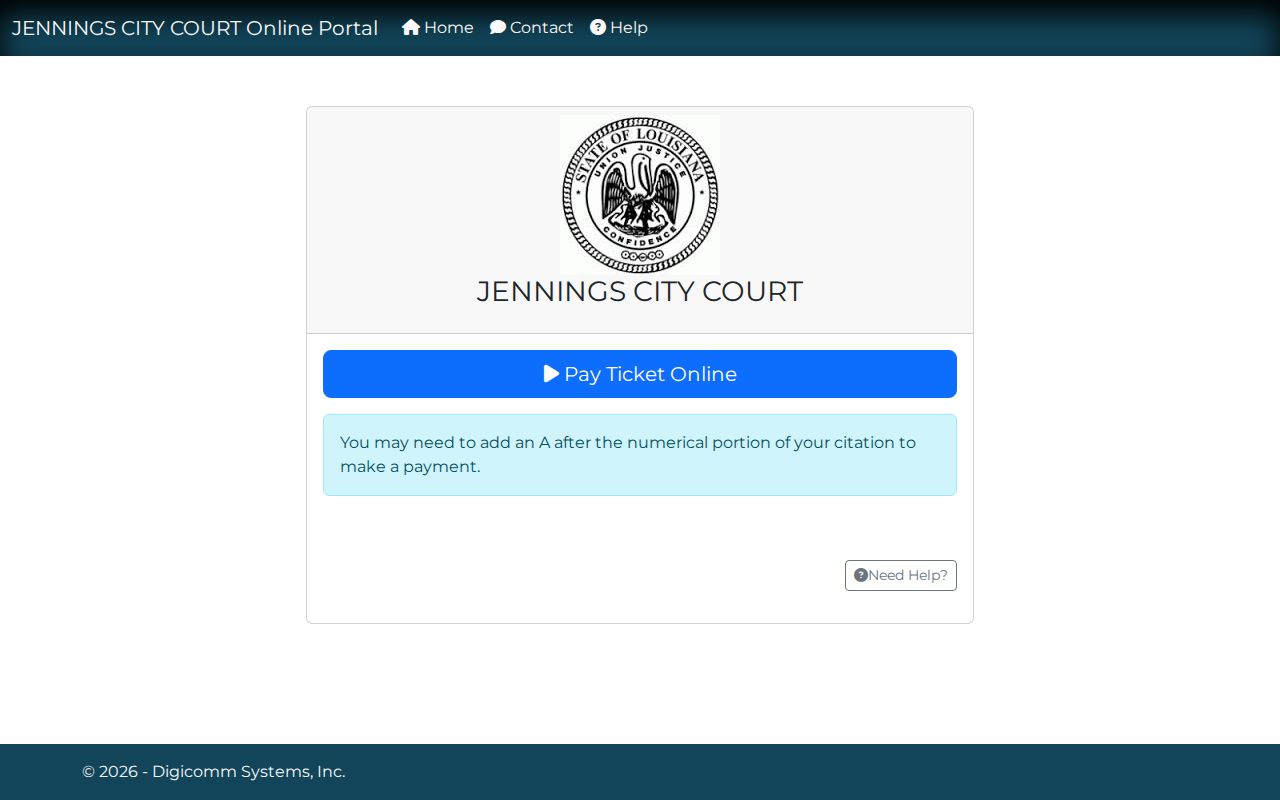Image resolution: width=1280 pixels, height=800 pixels.
Task: Click the citation 'add an A' notice text
Action: point(628,454)
